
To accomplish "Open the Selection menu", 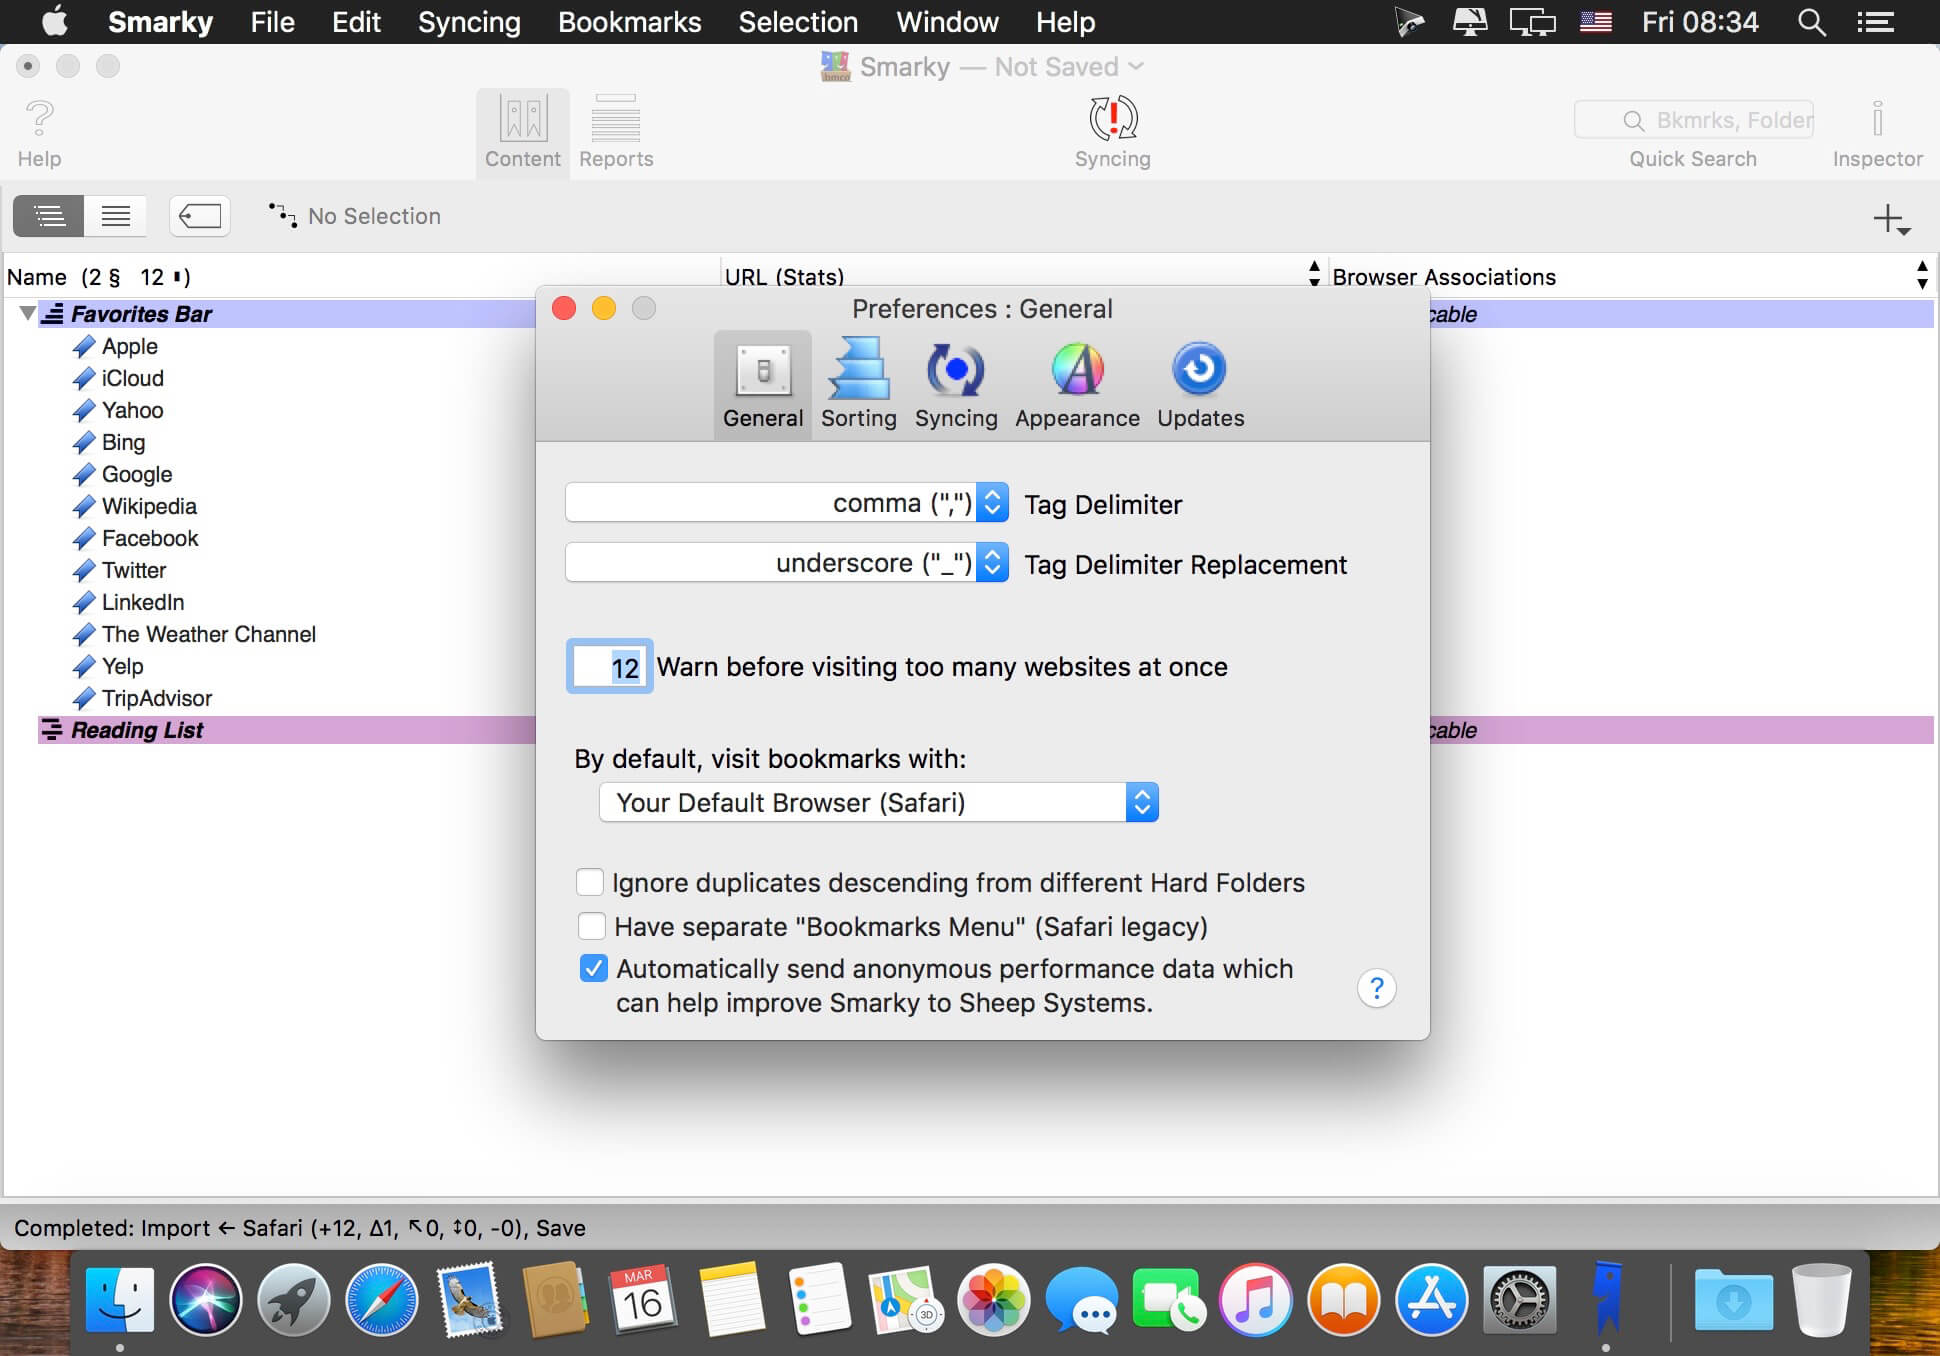I will click(797, 22).
